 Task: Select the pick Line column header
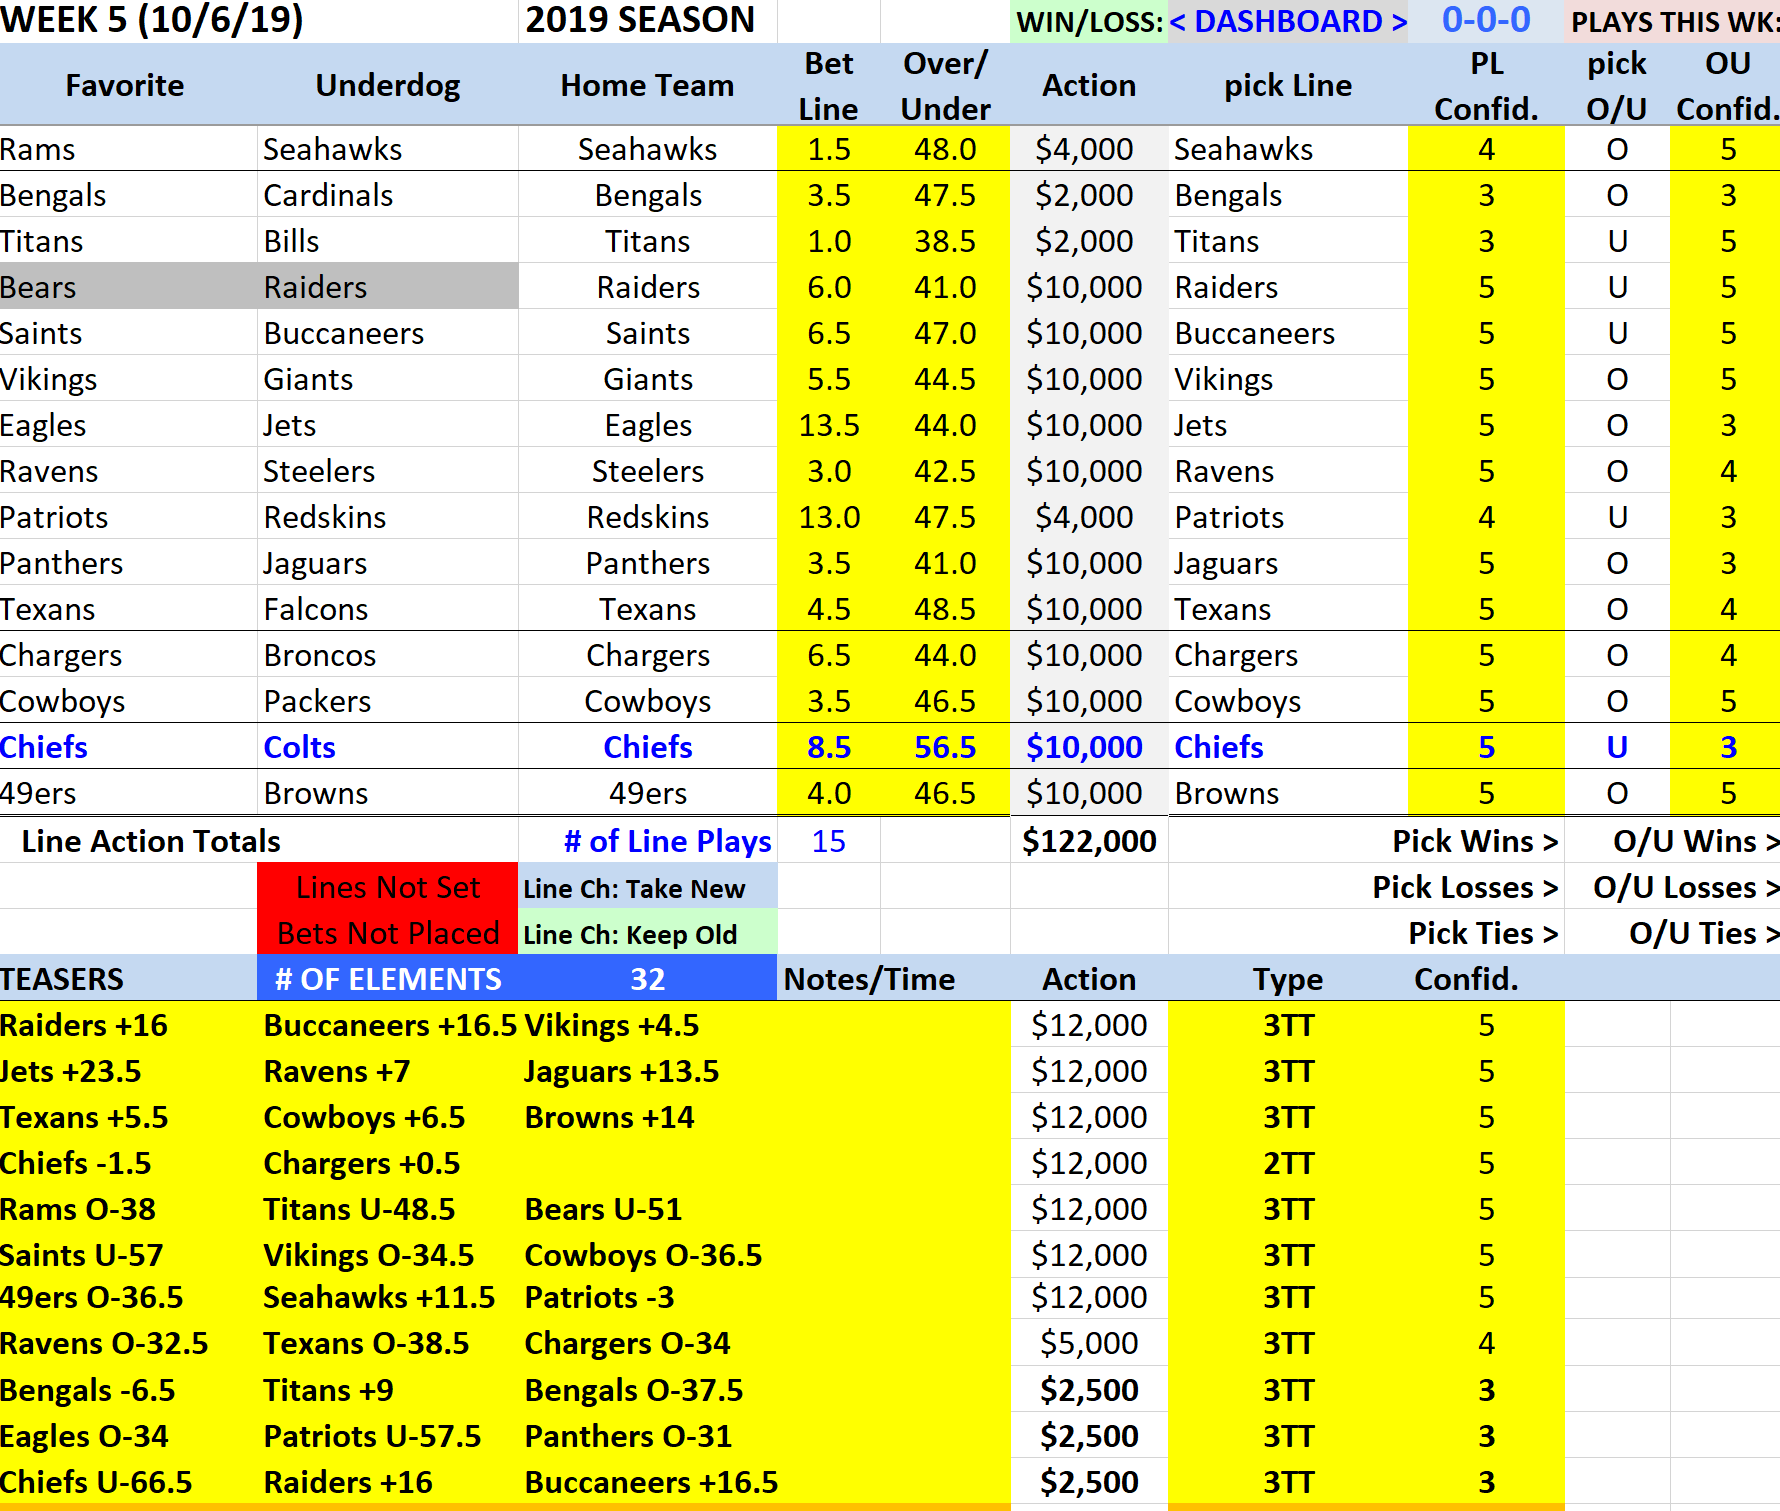pyautogui.click(x=1288, y=86)
